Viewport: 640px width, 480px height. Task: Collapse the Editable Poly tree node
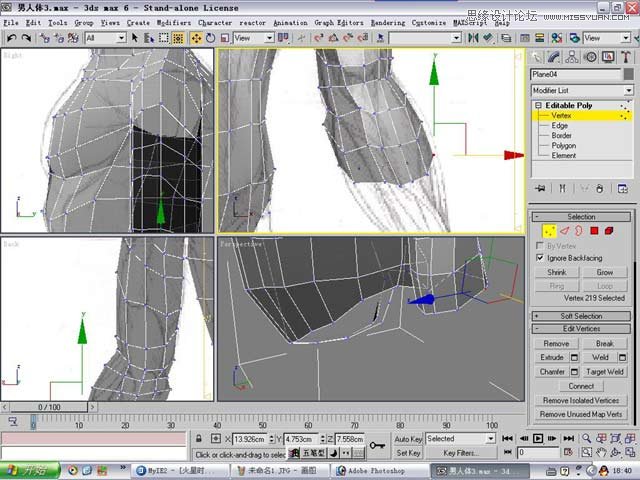tap(538, 105)
